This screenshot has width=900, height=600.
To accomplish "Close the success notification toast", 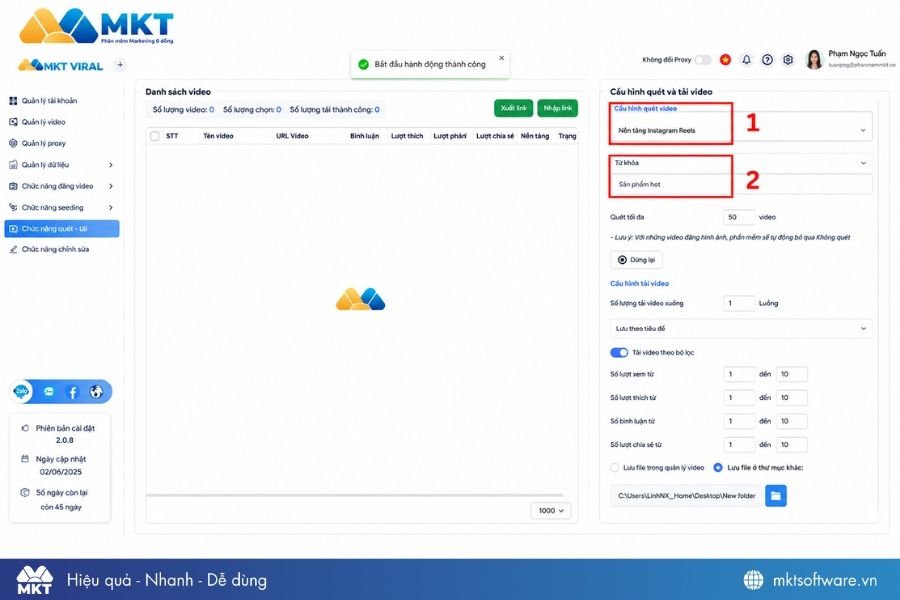I will coord(502,58).
